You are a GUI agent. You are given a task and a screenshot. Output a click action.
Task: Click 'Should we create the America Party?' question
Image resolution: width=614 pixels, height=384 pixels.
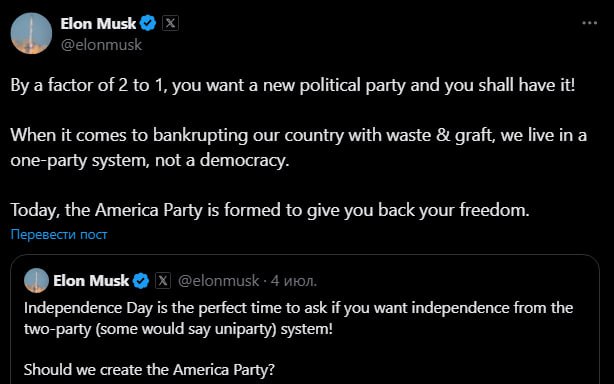(x=149, y=370)
